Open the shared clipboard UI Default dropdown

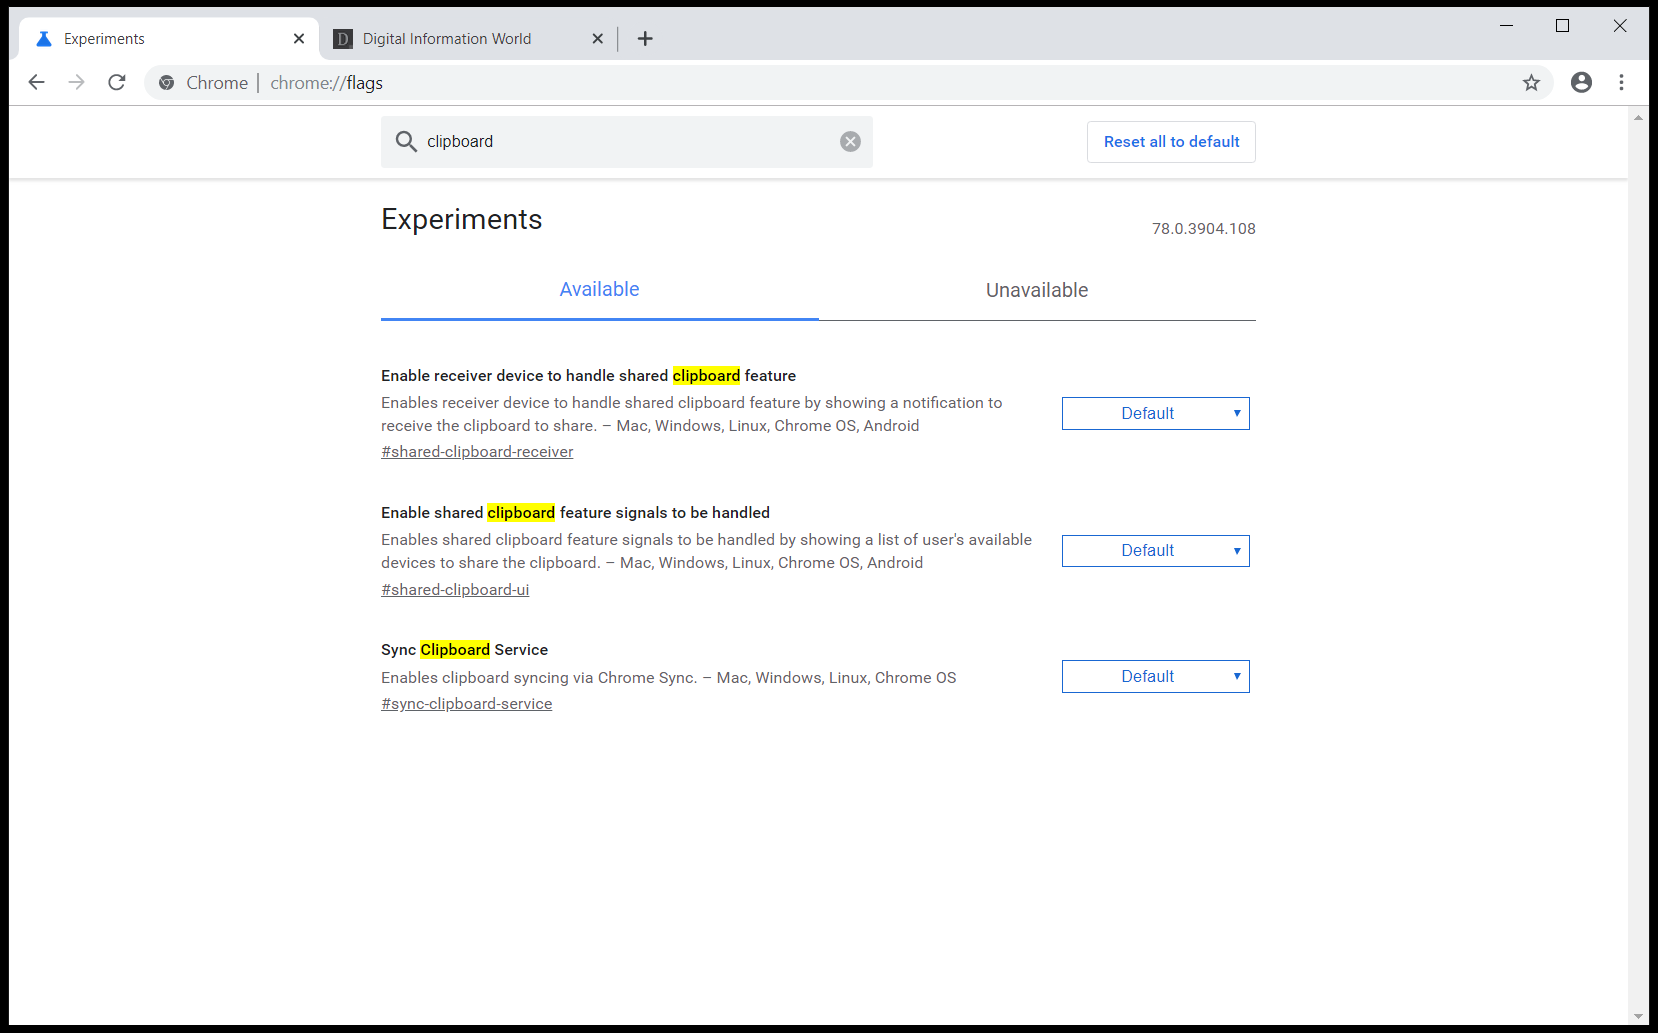pos(1155,551)
